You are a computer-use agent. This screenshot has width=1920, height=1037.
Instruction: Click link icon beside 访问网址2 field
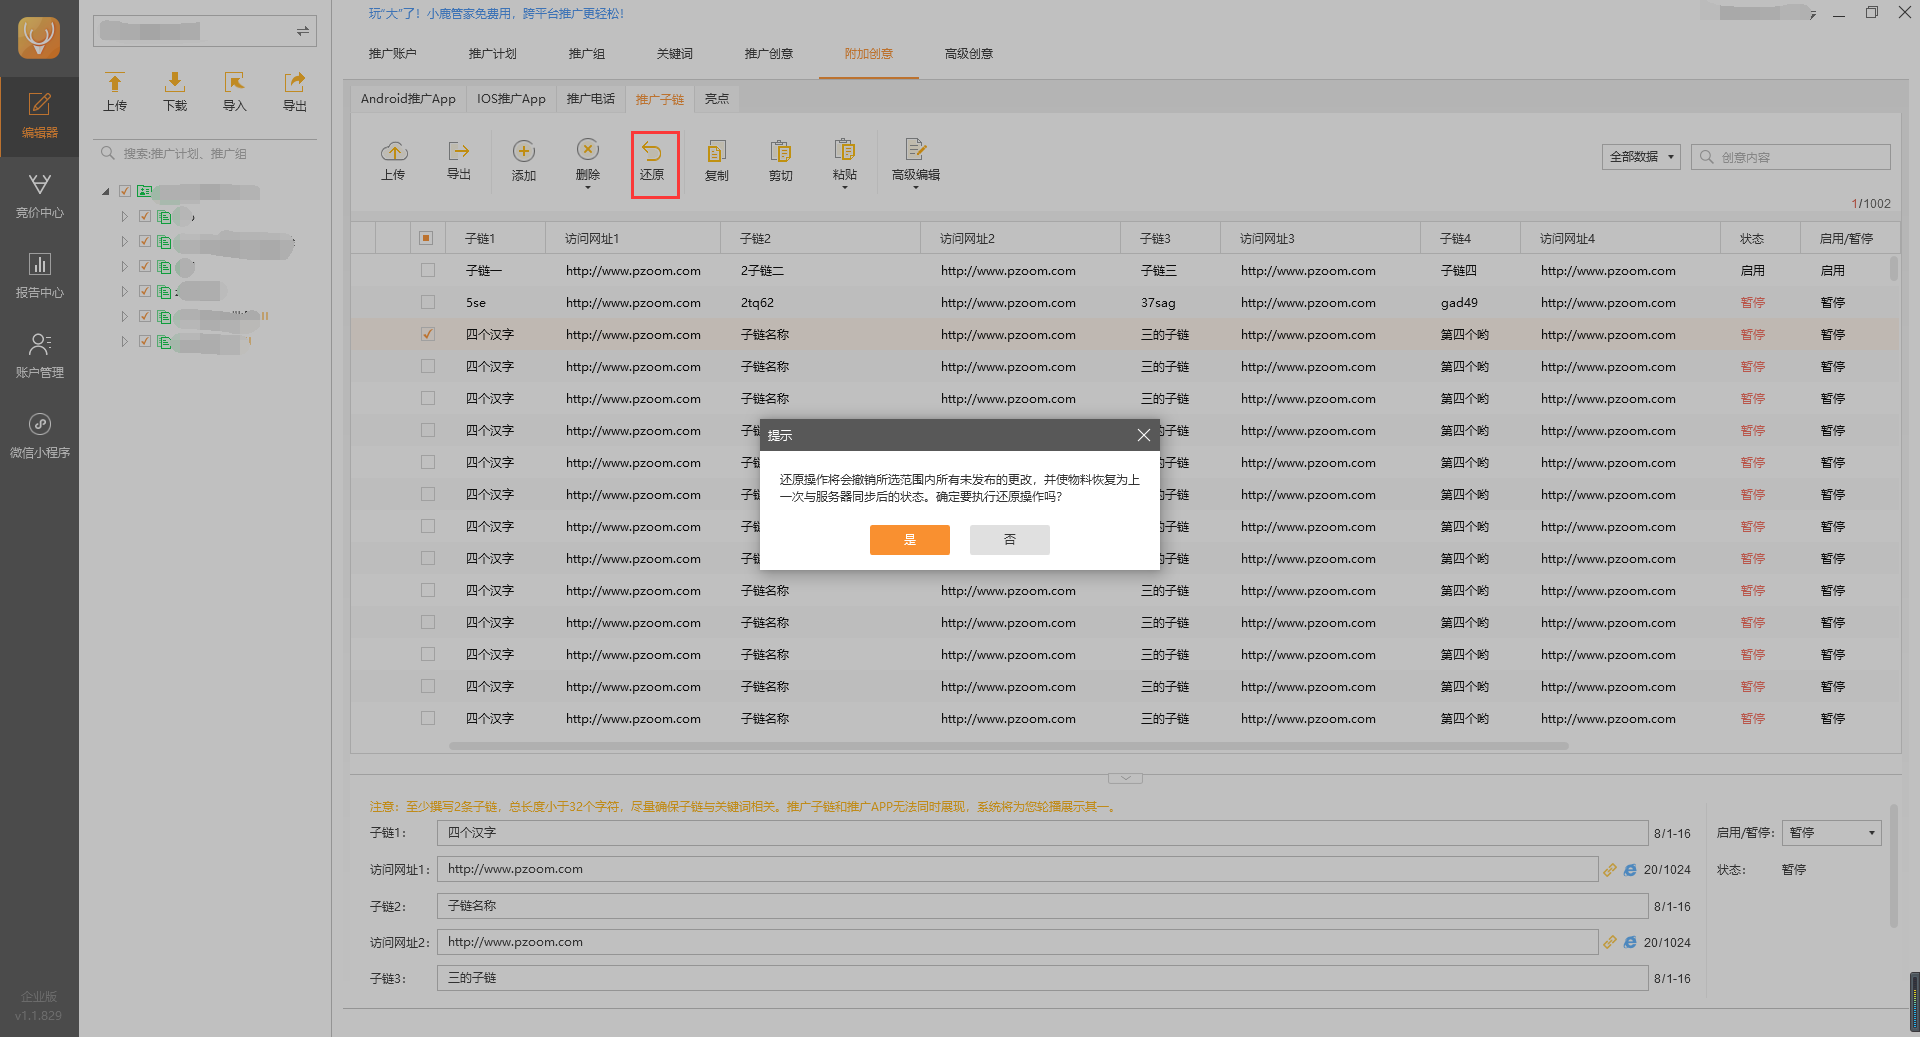click(x=1610, y=942)
